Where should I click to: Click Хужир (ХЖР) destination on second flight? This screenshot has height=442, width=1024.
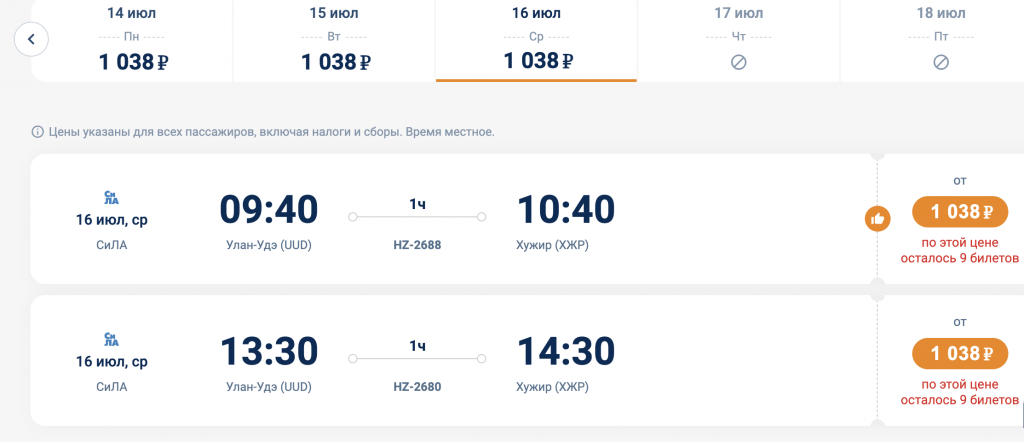pyautogui.click(x=553, y=387)
